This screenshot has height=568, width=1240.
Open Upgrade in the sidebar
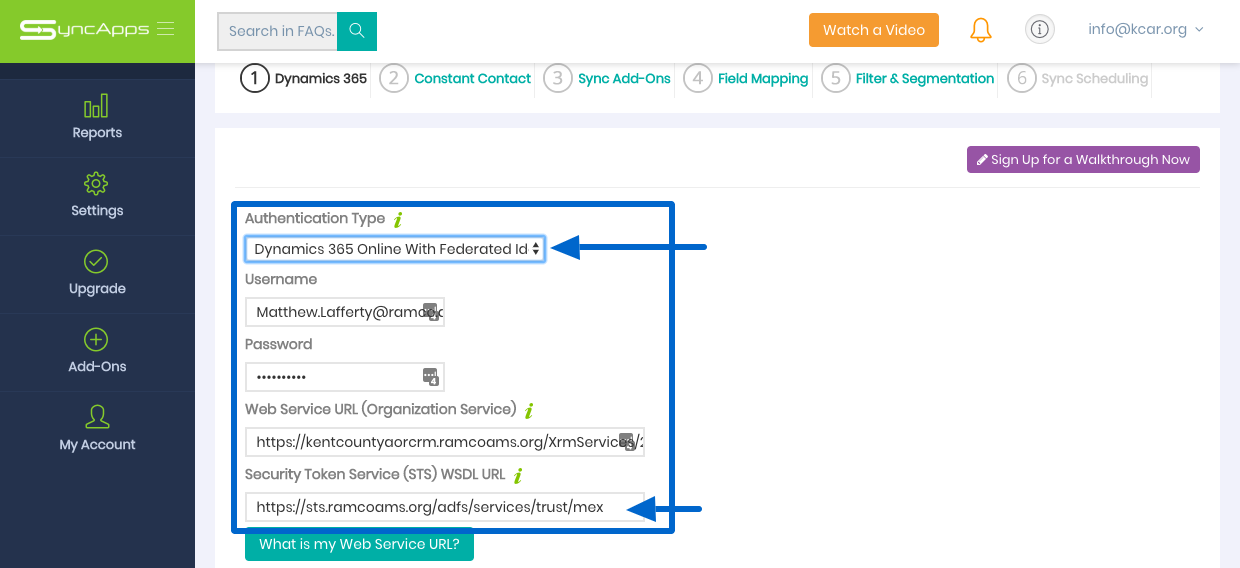[x=97, y=274]
